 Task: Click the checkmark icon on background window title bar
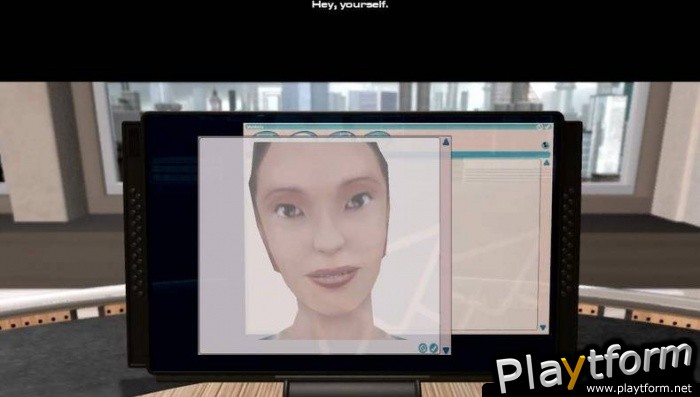[x=548, y=127]
